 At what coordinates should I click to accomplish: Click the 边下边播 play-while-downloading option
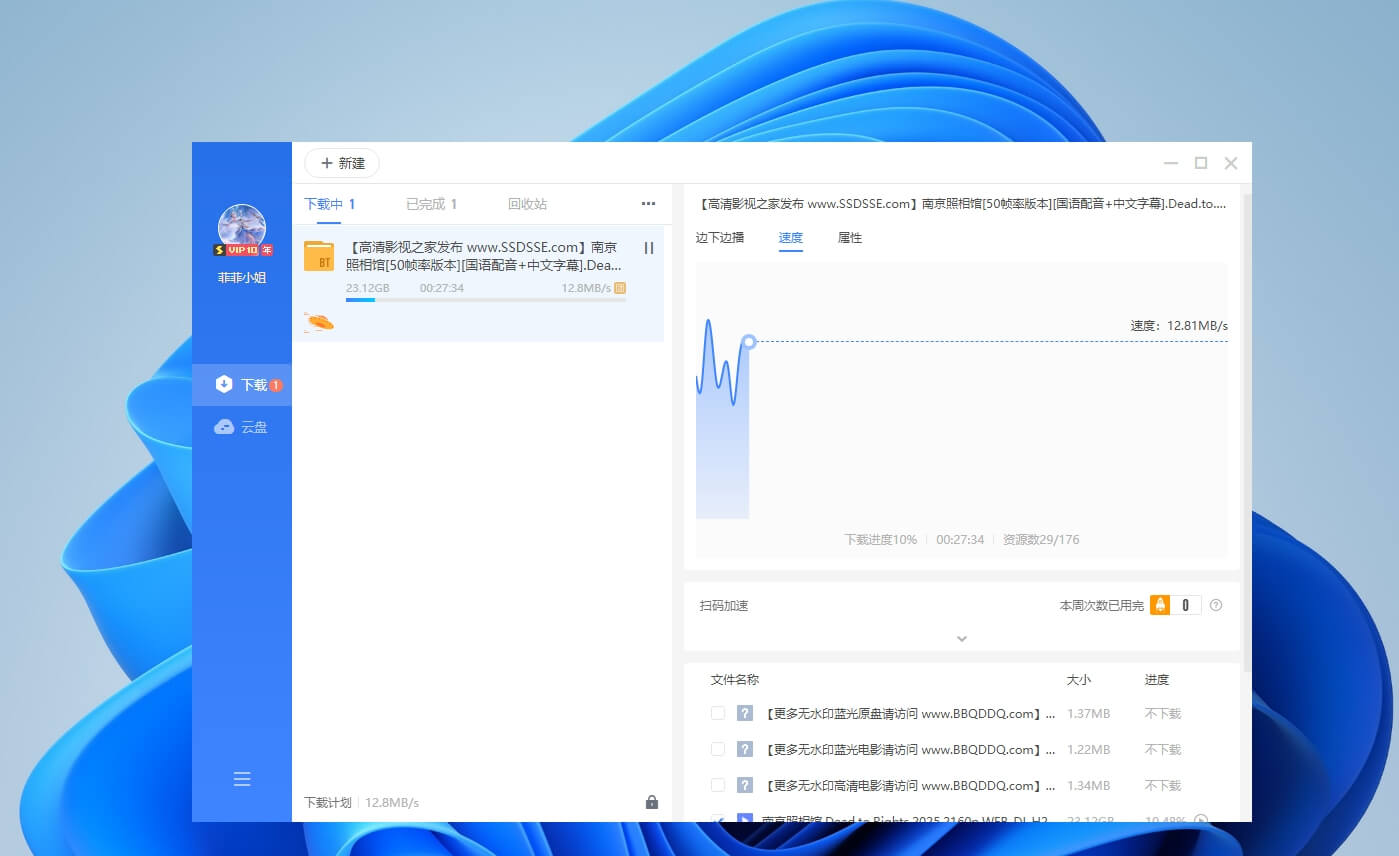click(719, 238)
